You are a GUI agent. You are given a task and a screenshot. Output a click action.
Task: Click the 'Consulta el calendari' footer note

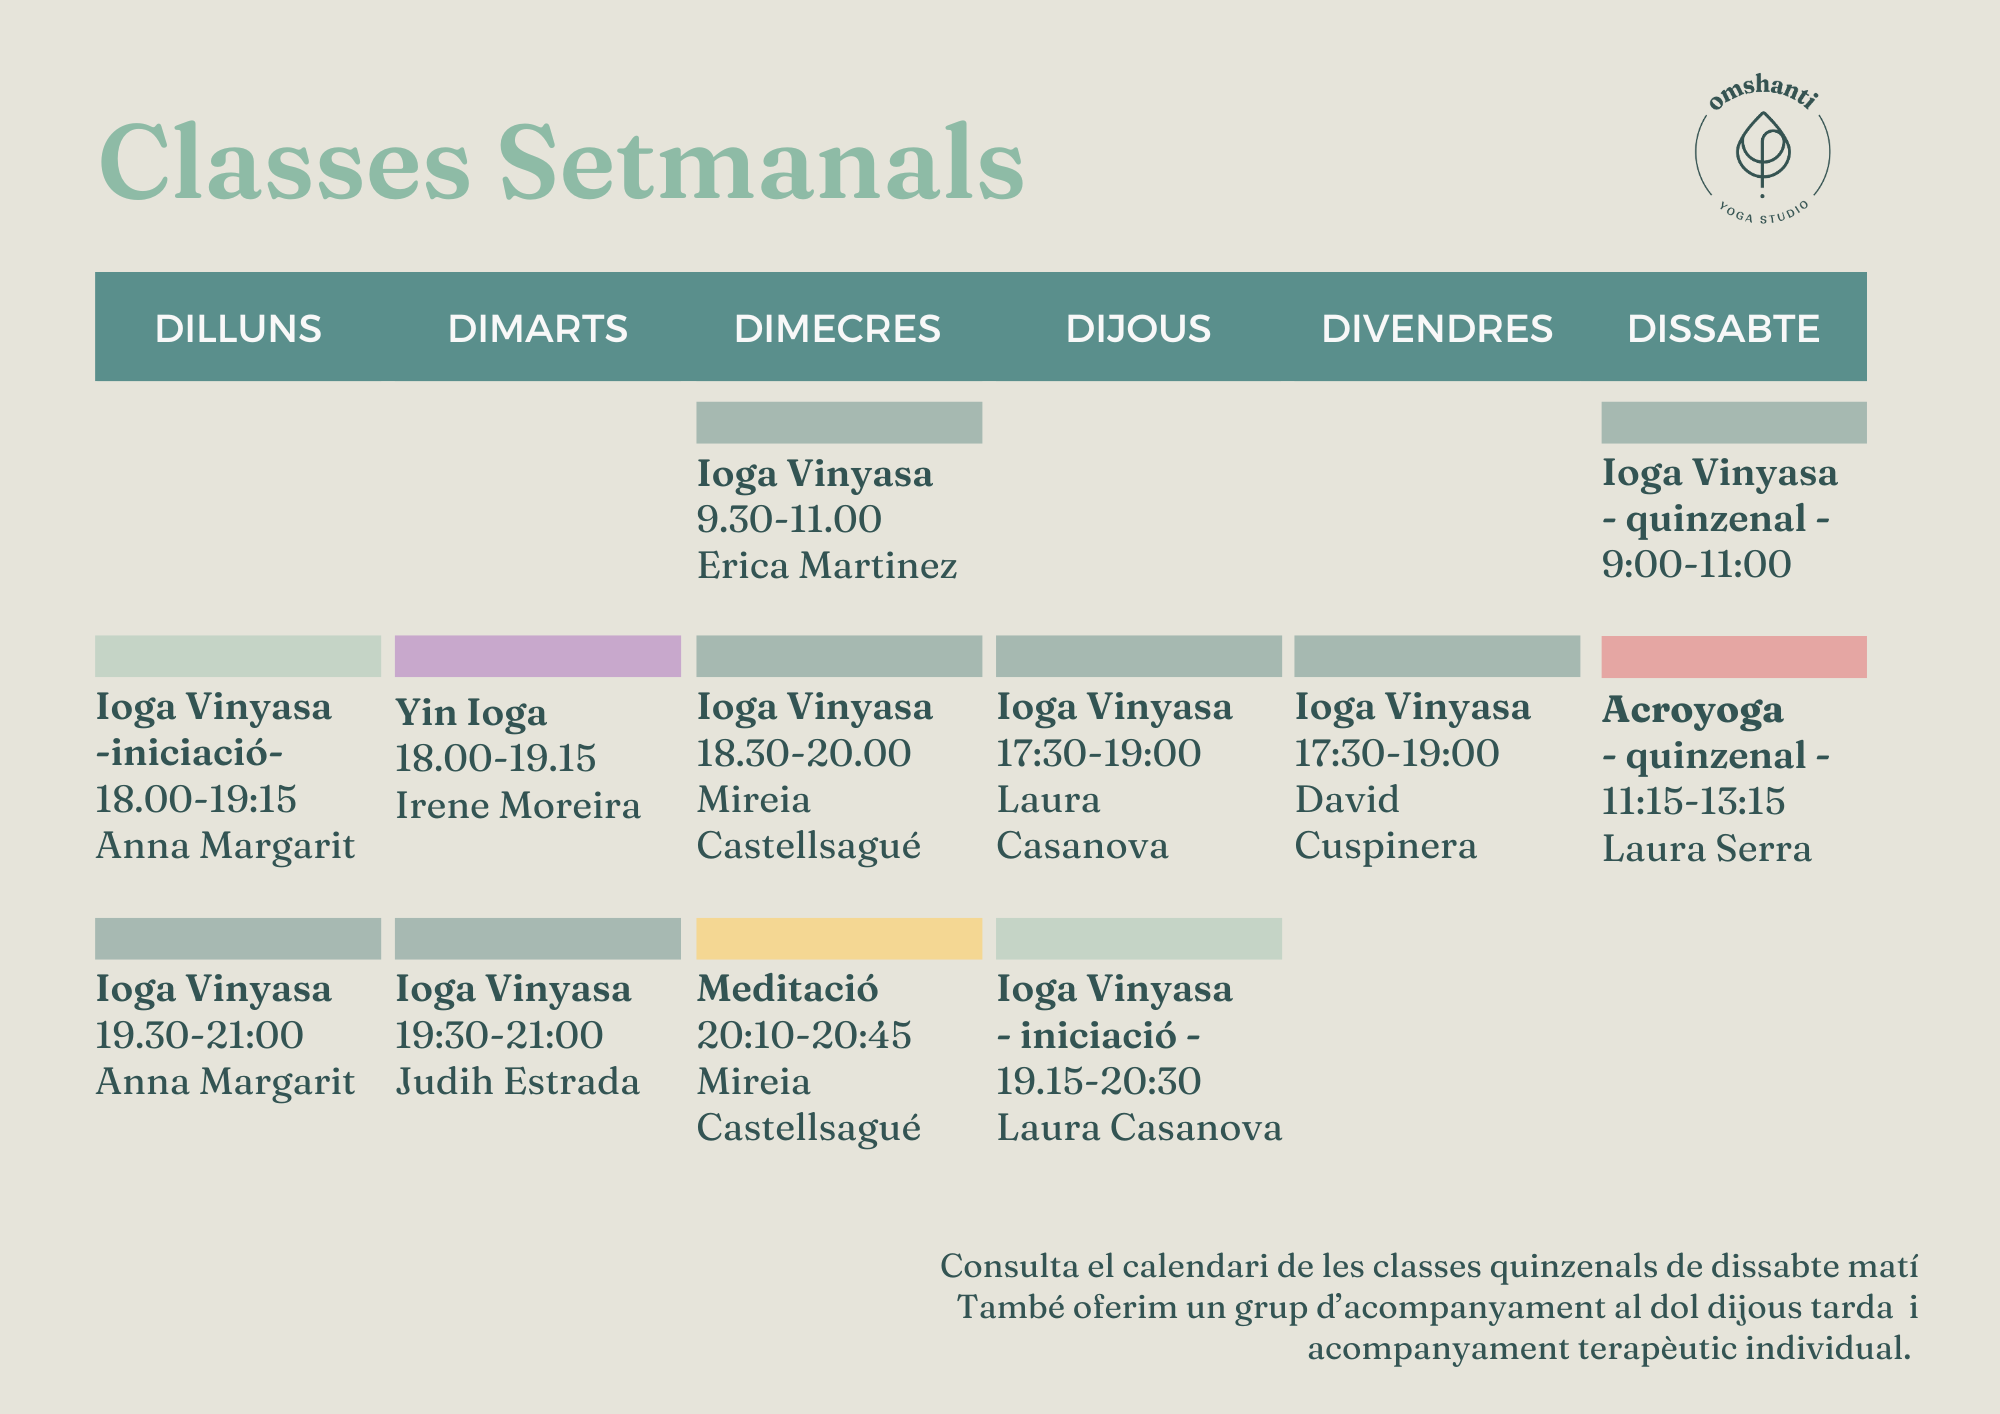1429,1267
